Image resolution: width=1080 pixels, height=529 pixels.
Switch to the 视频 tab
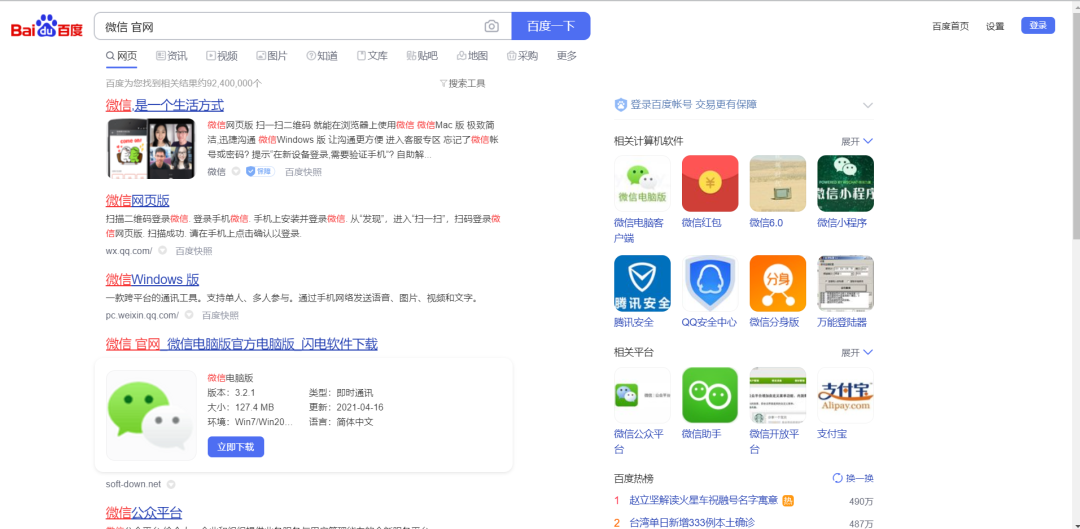click(x=222, y=56)
